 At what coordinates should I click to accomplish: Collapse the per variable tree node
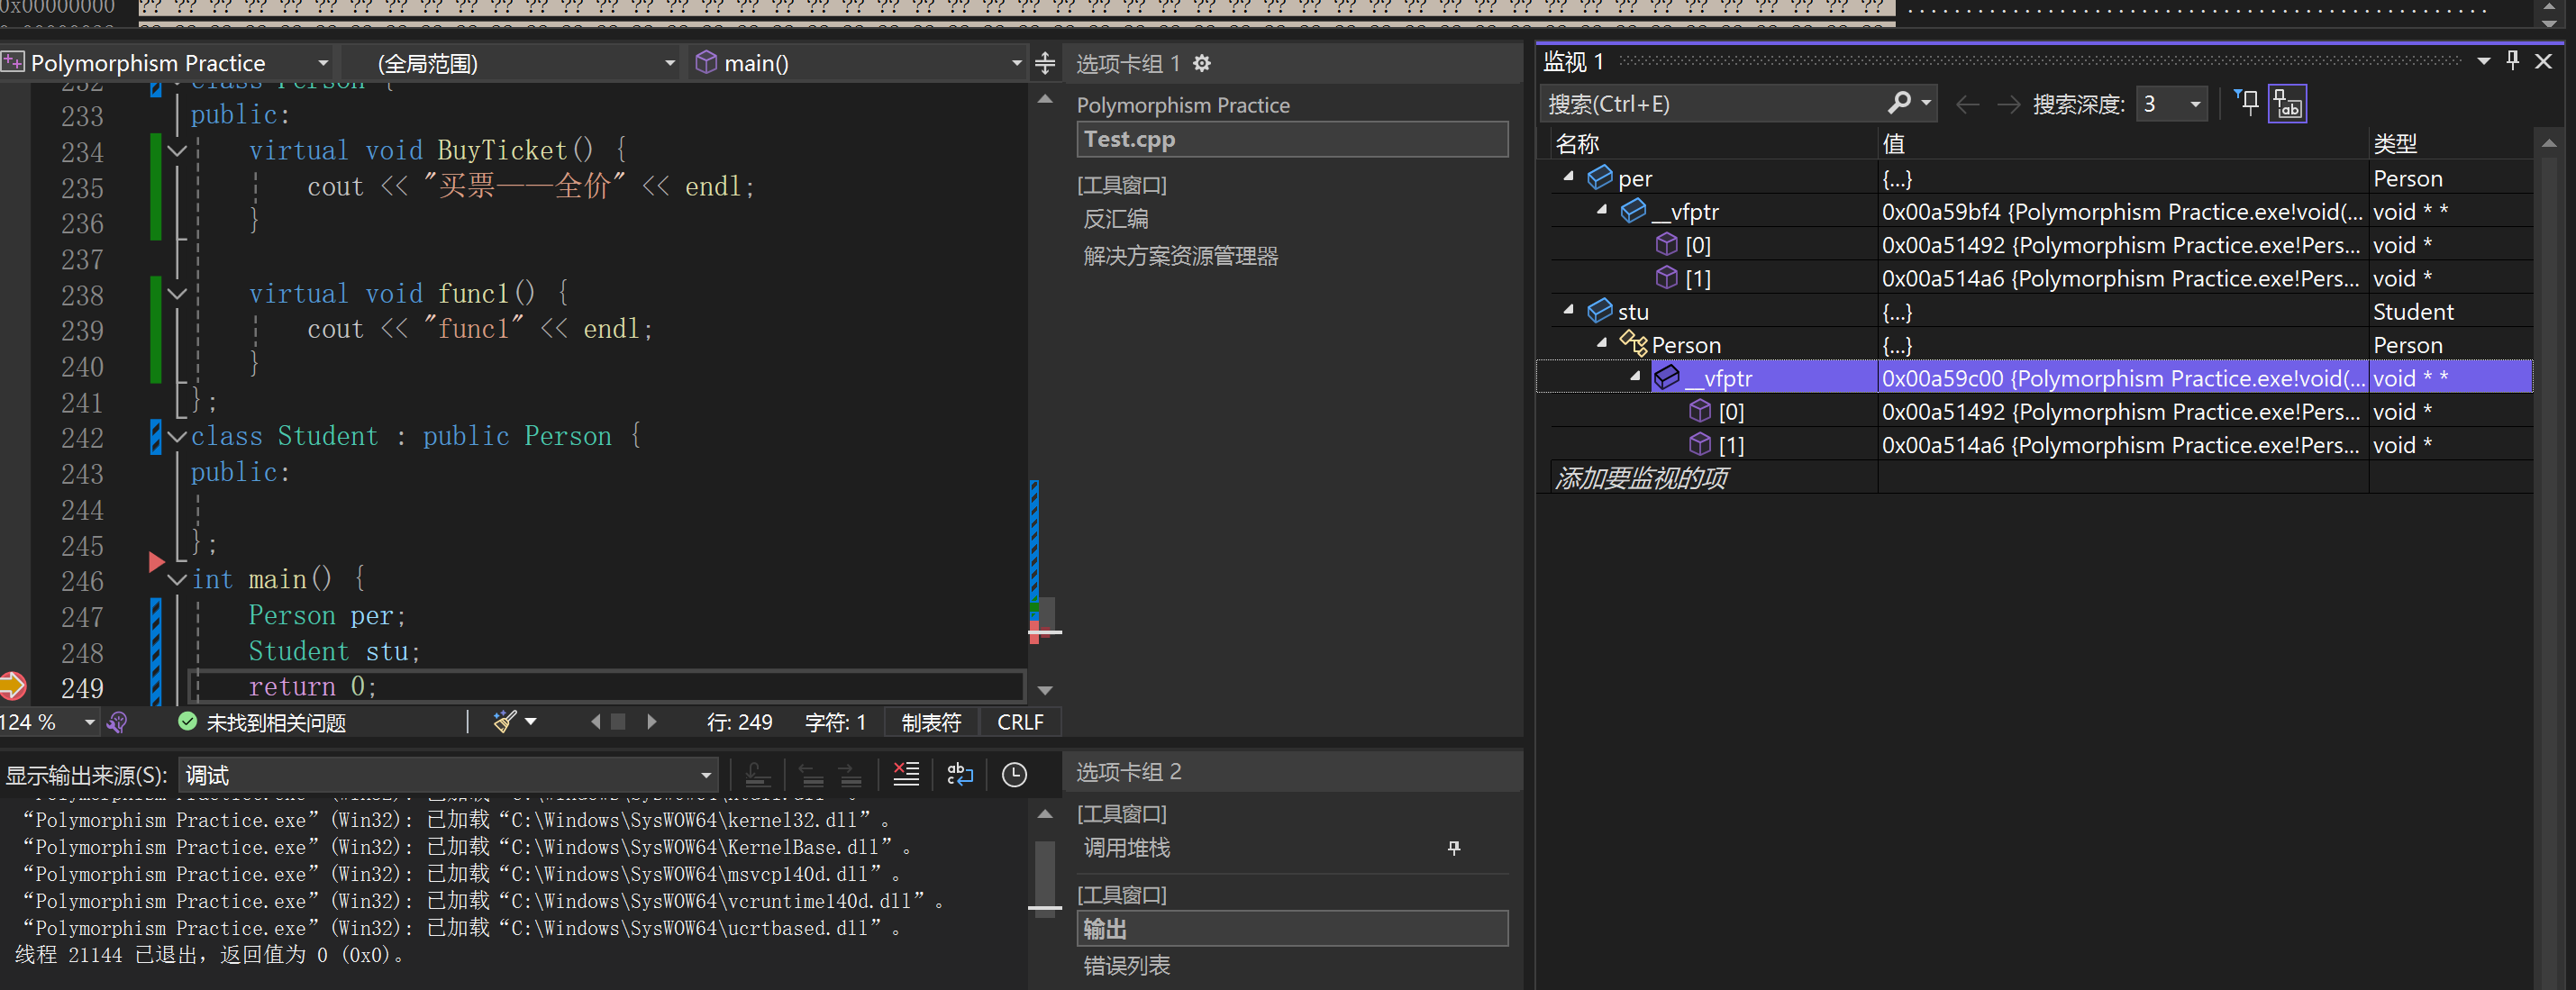1568,178
